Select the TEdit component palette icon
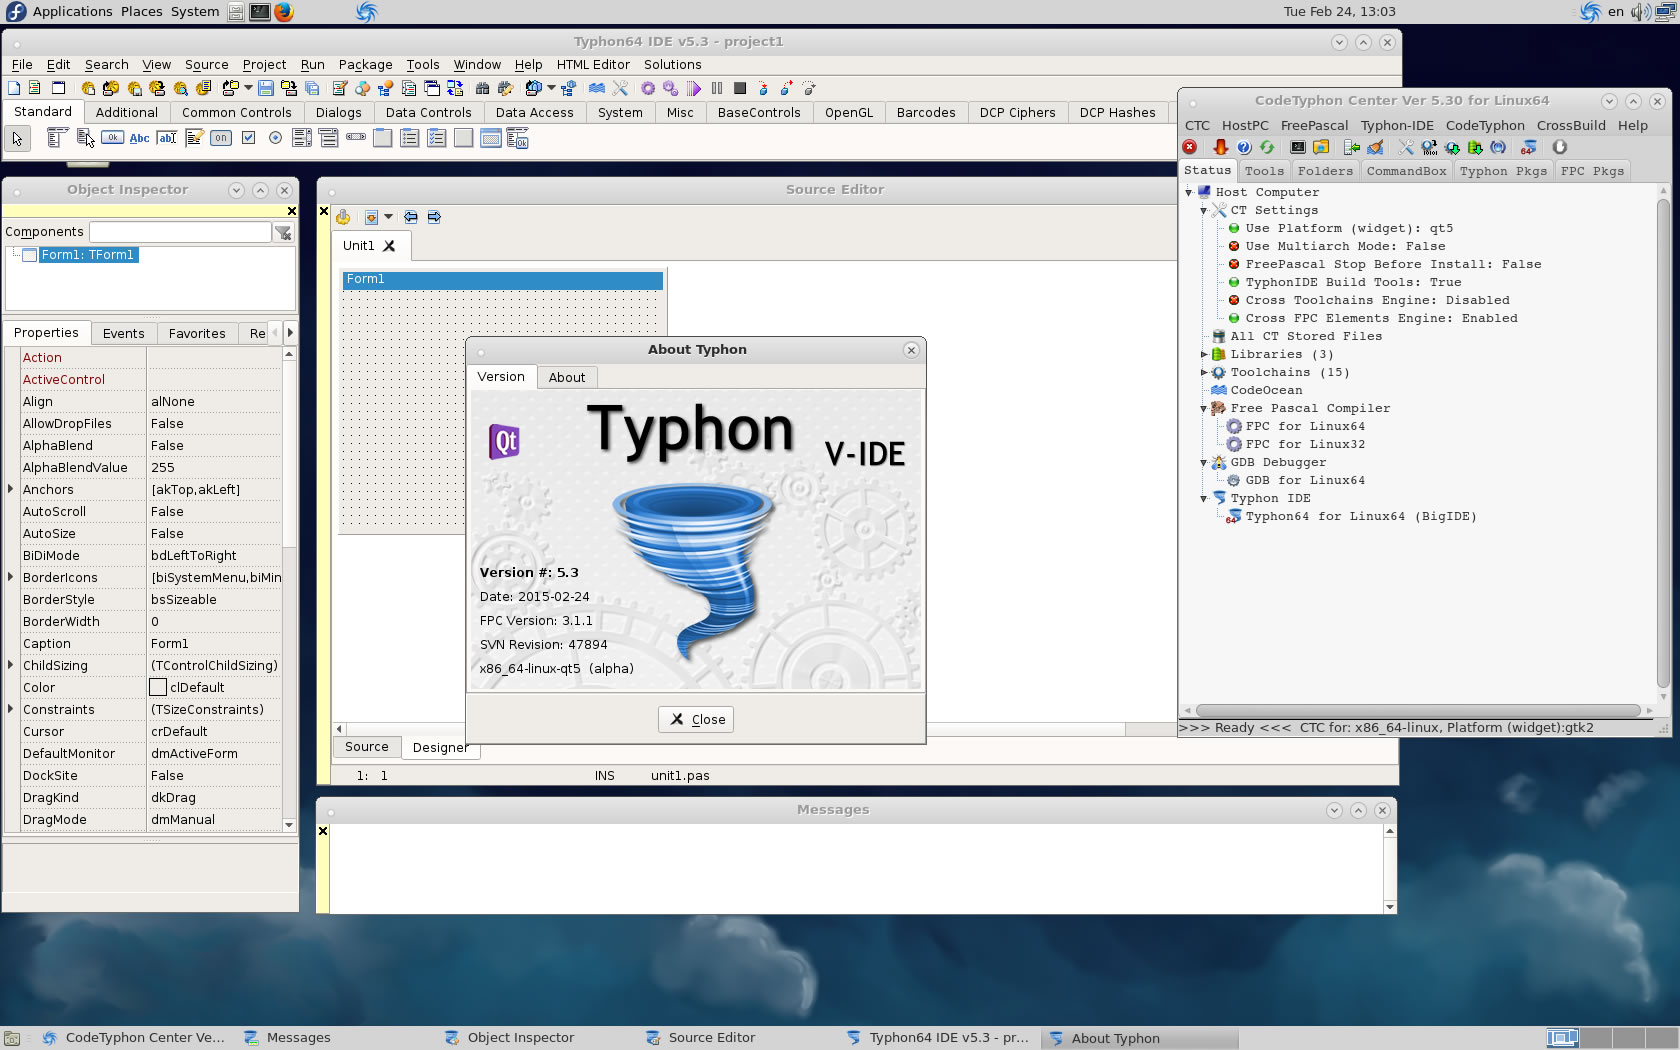This screenshot has width=1680, height=1050. (x=167, y=138)
